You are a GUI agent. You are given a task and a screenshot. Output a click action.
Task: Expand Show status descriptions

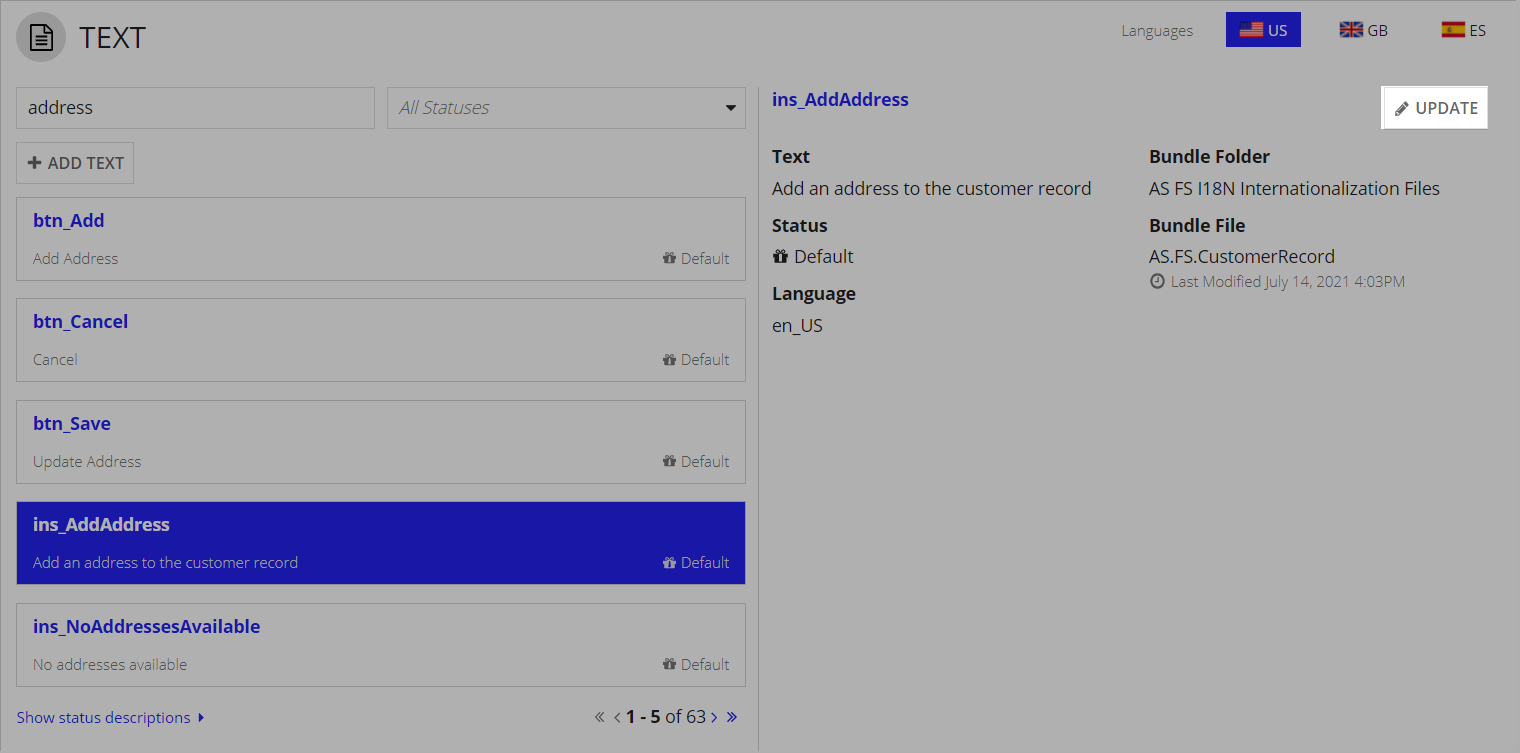point(111,717)
